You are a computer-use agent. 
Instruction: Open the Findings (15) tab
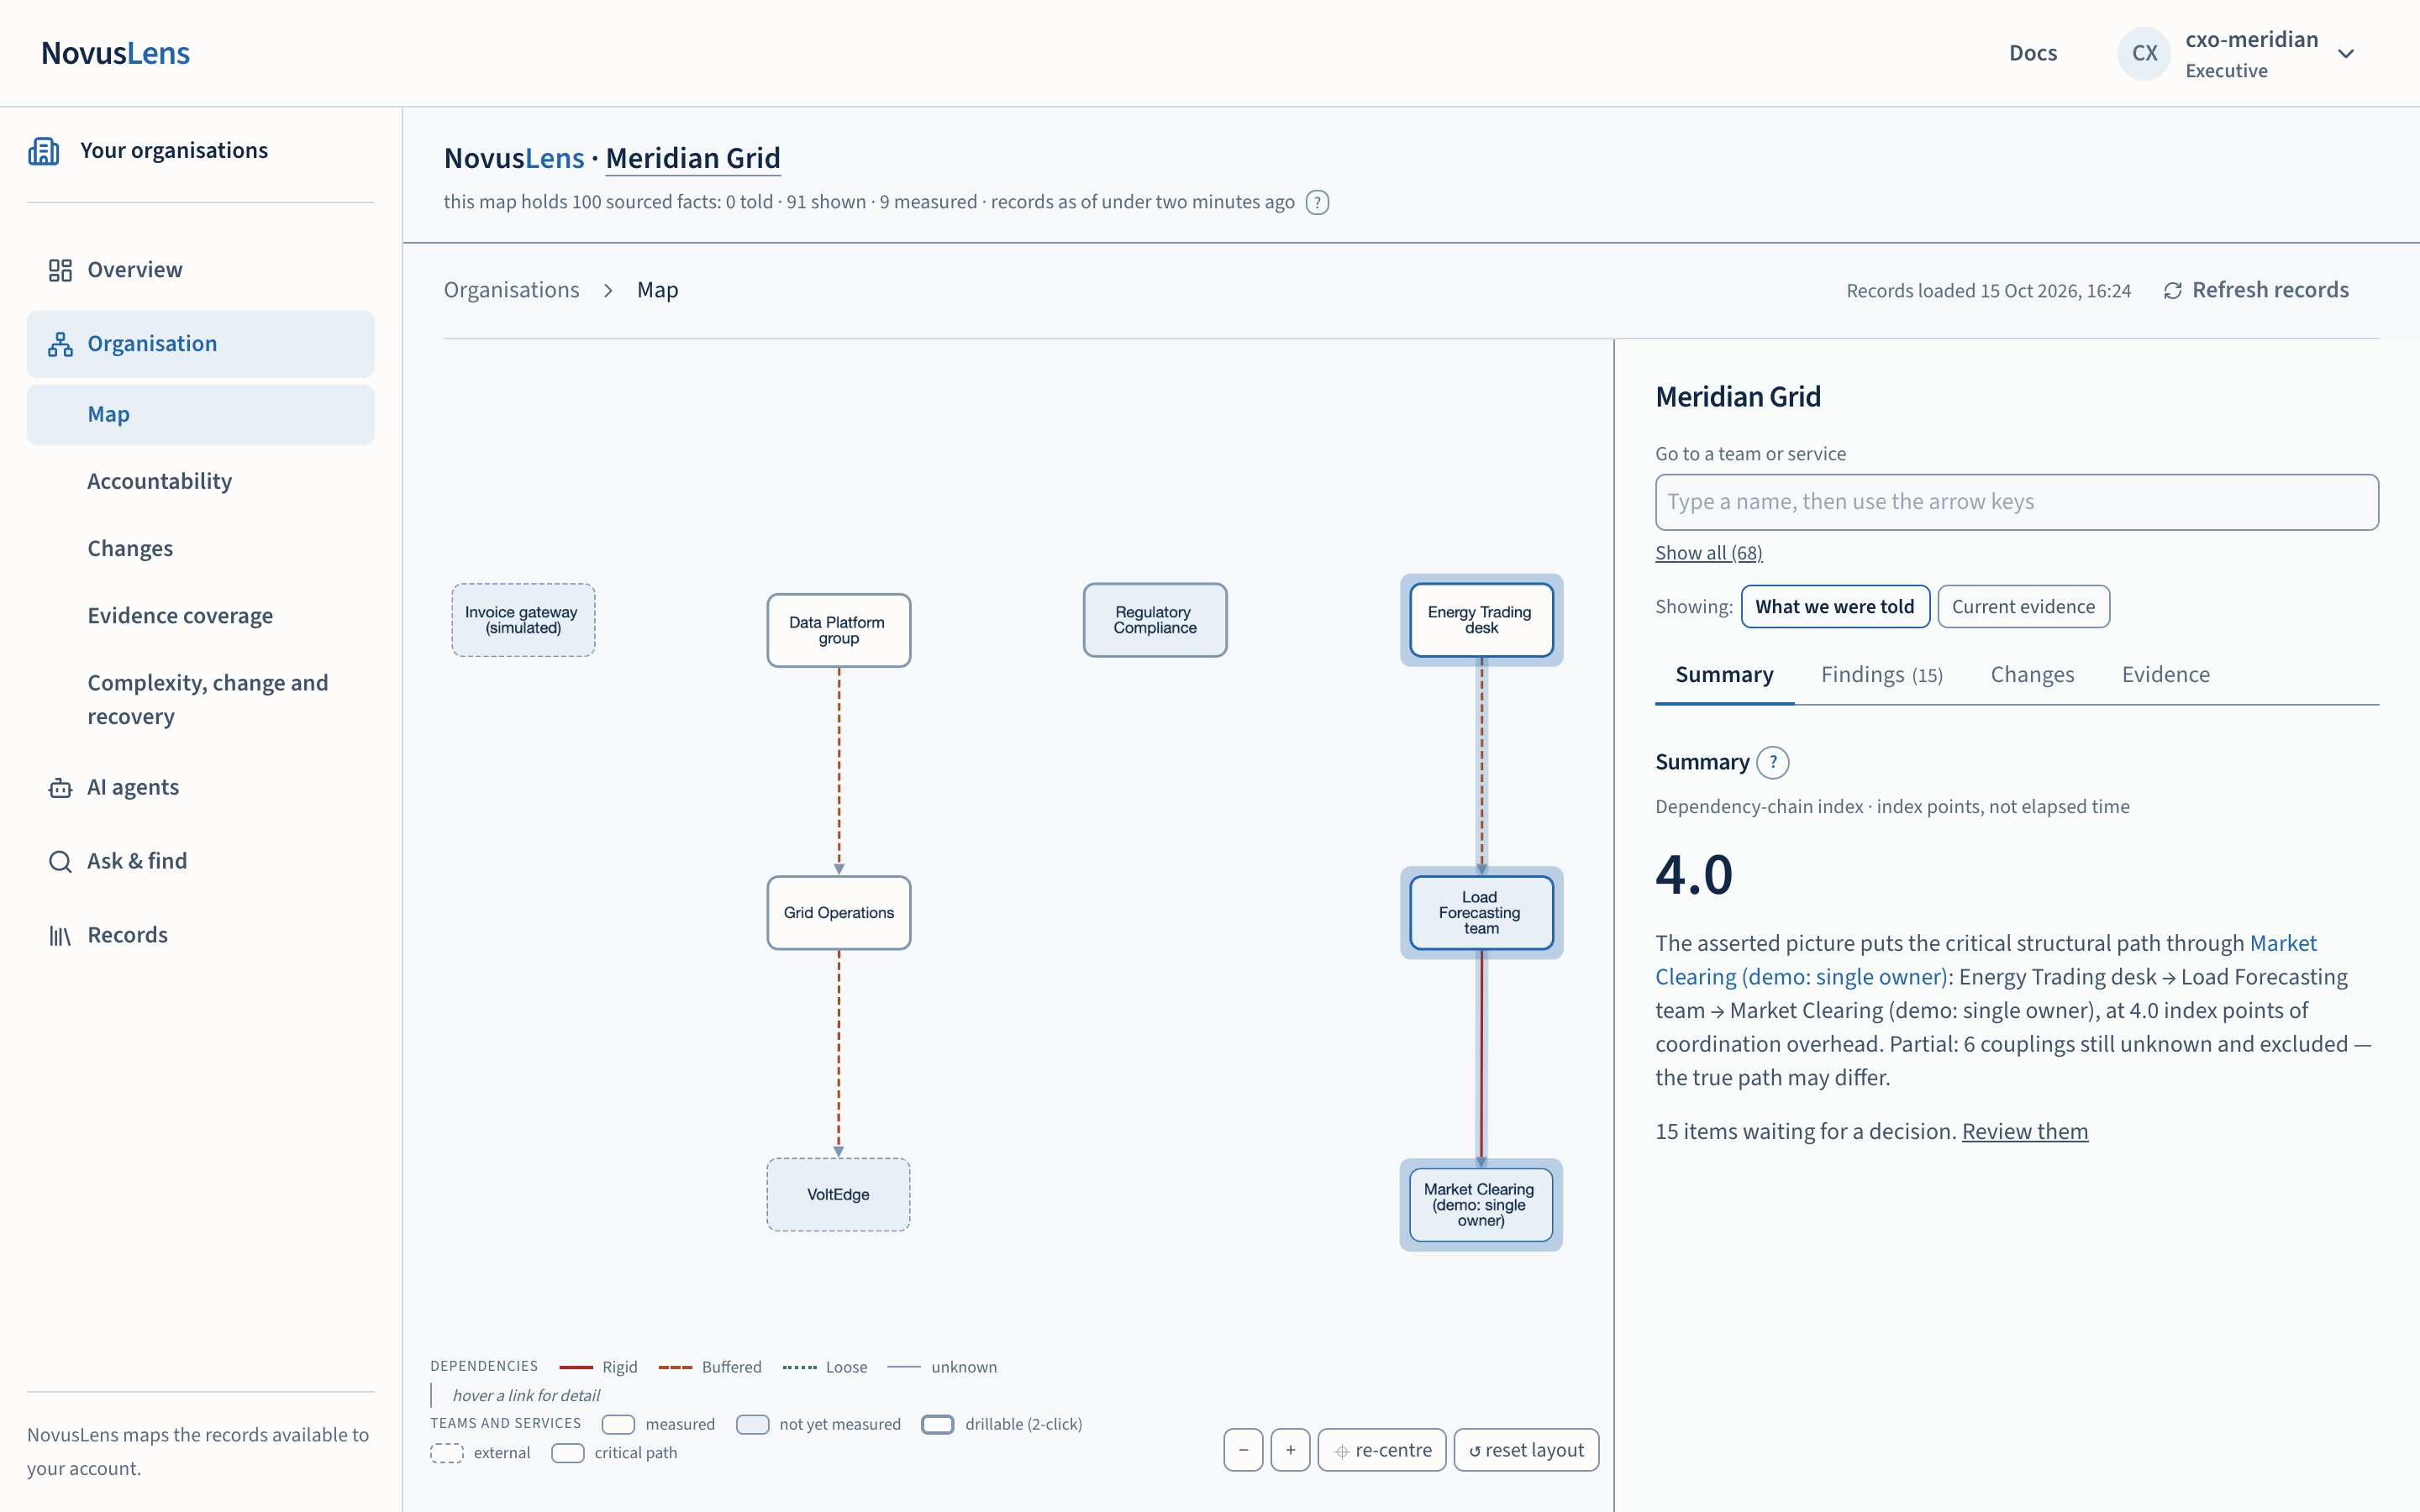point(1881,675)
